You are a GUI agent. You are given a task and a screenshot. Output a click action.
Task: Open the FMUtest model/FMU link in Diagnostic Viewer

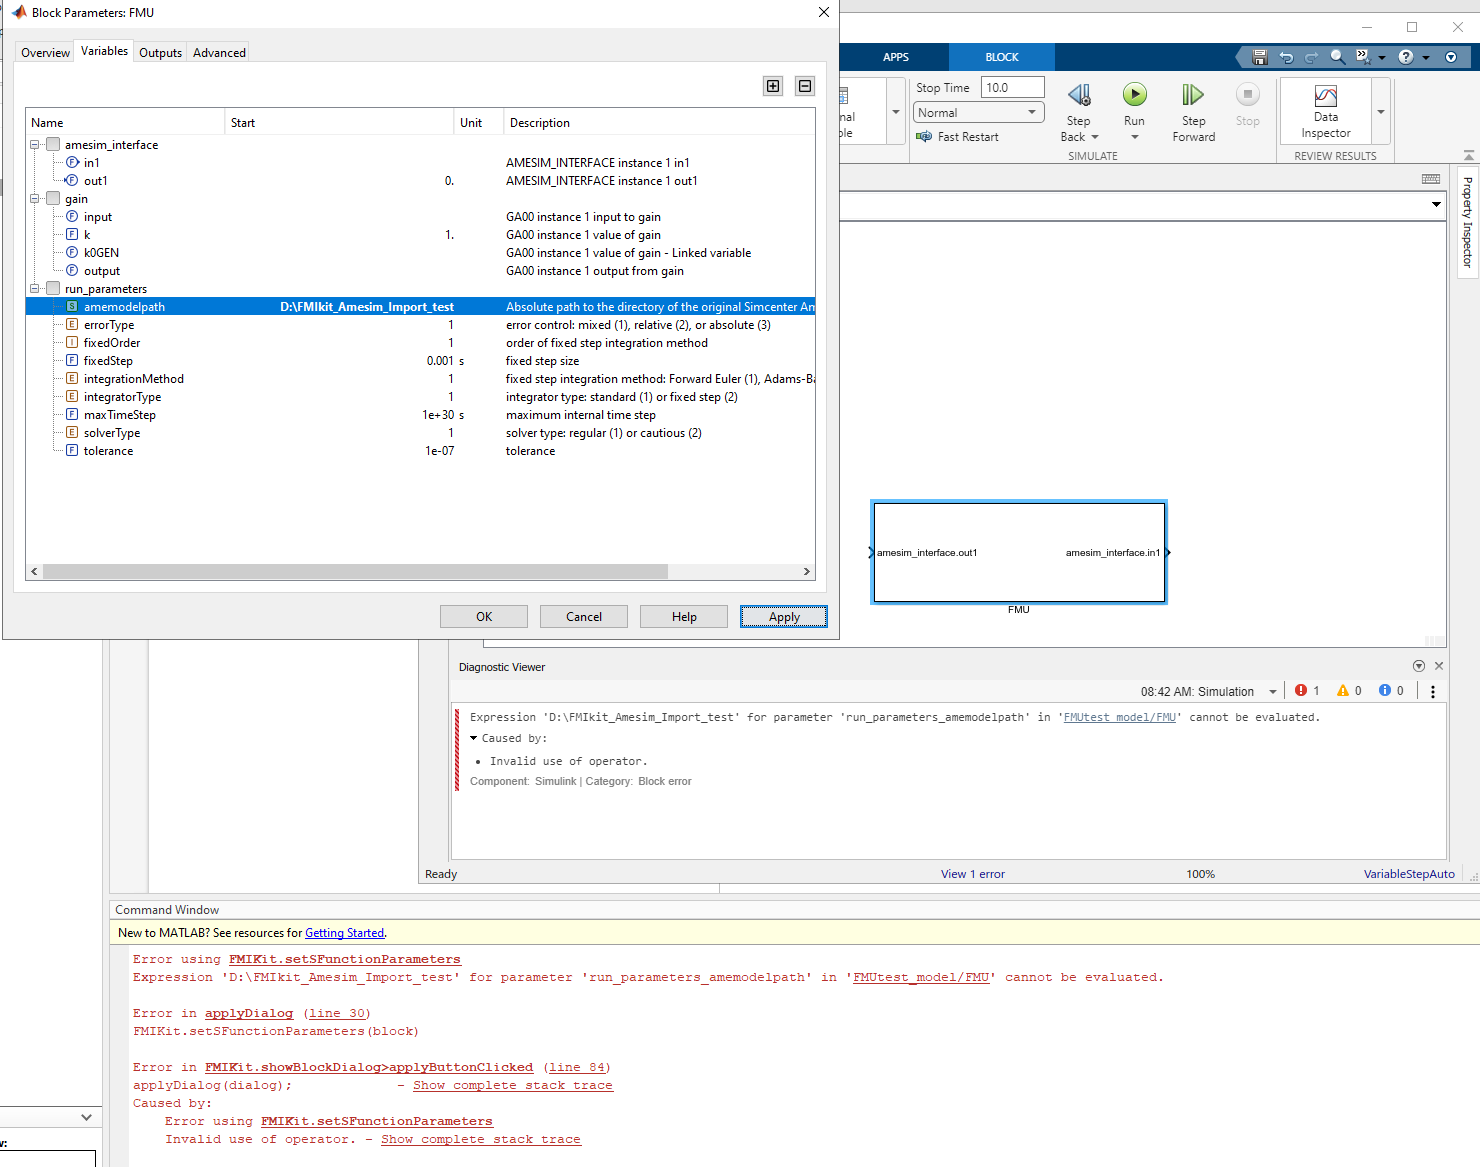coord(1119,716)
